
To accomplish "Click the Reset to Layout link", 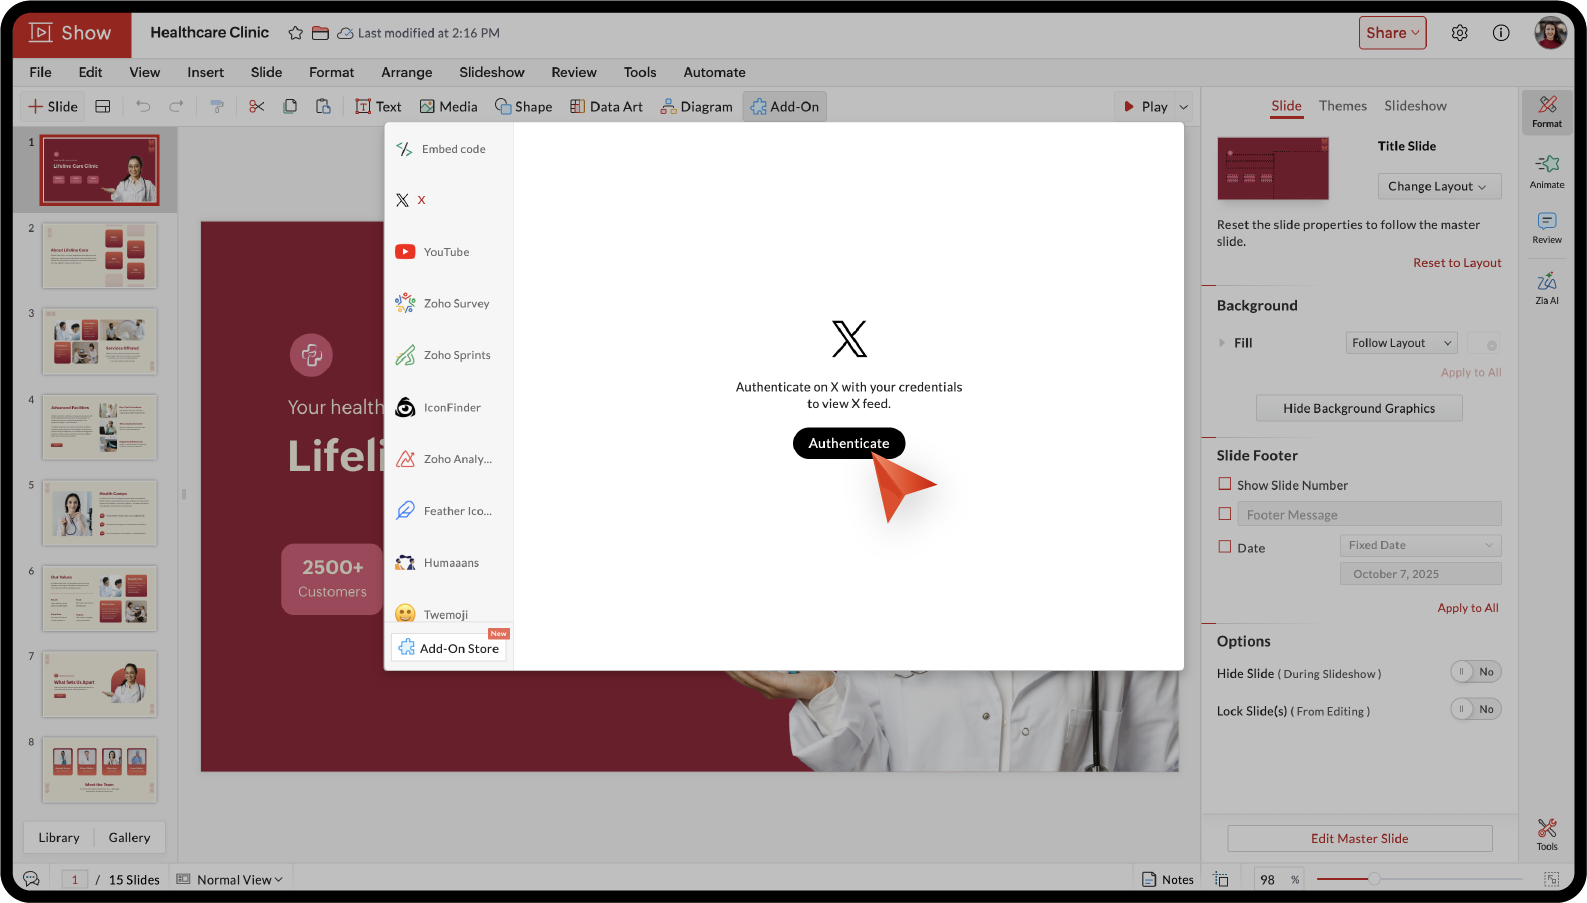I will (1457, 263).
